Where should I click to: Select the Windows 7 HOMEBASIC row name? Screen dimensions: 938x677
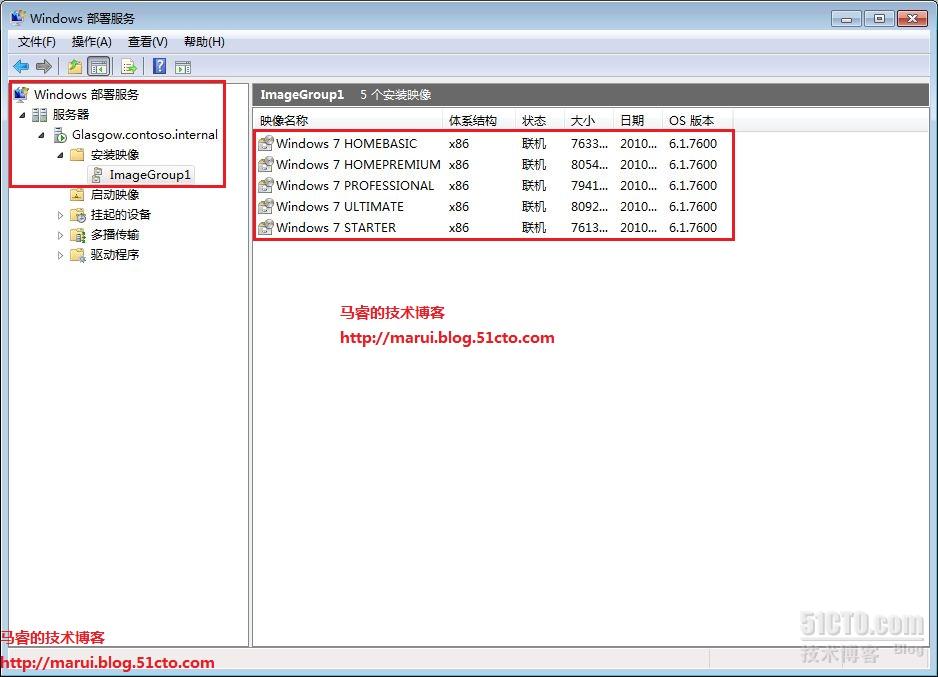point(346,144)
